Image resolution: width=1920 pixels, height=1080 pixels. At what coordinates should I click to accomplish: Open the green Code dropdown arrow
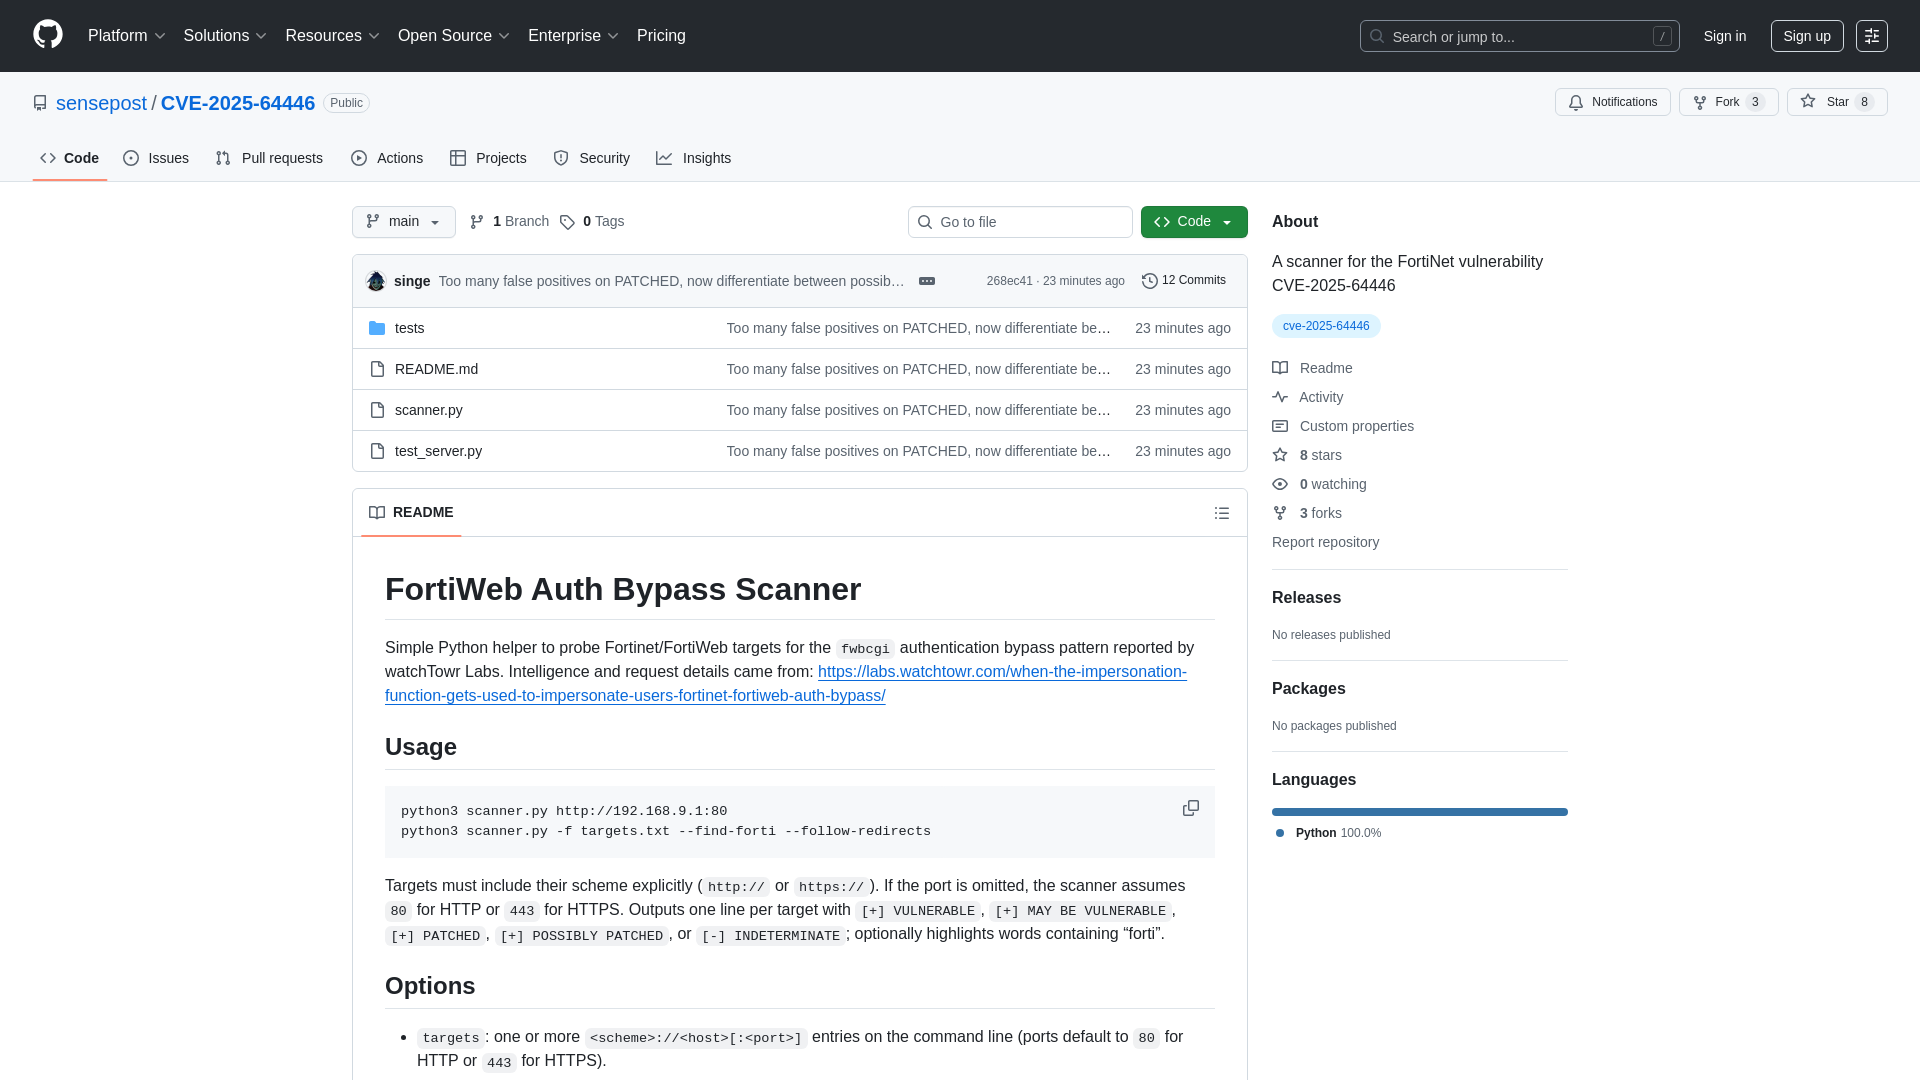pyautogui.click(x=1228, y=221)
